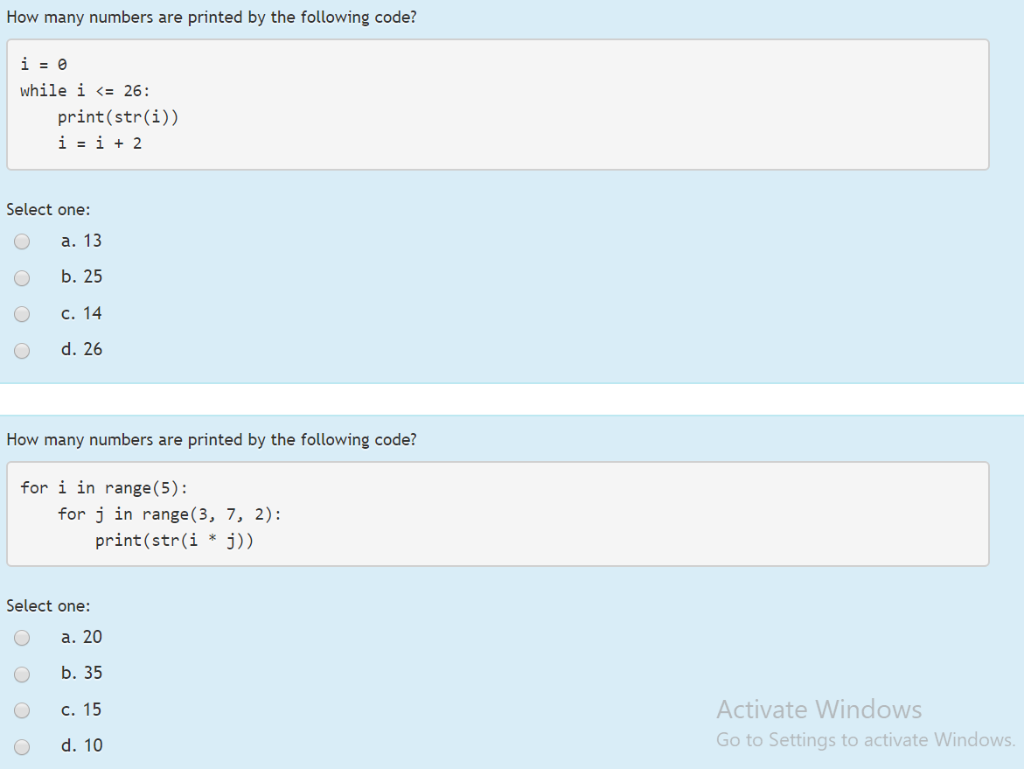Select answer a. 20 for second question

tap(21, 638)
